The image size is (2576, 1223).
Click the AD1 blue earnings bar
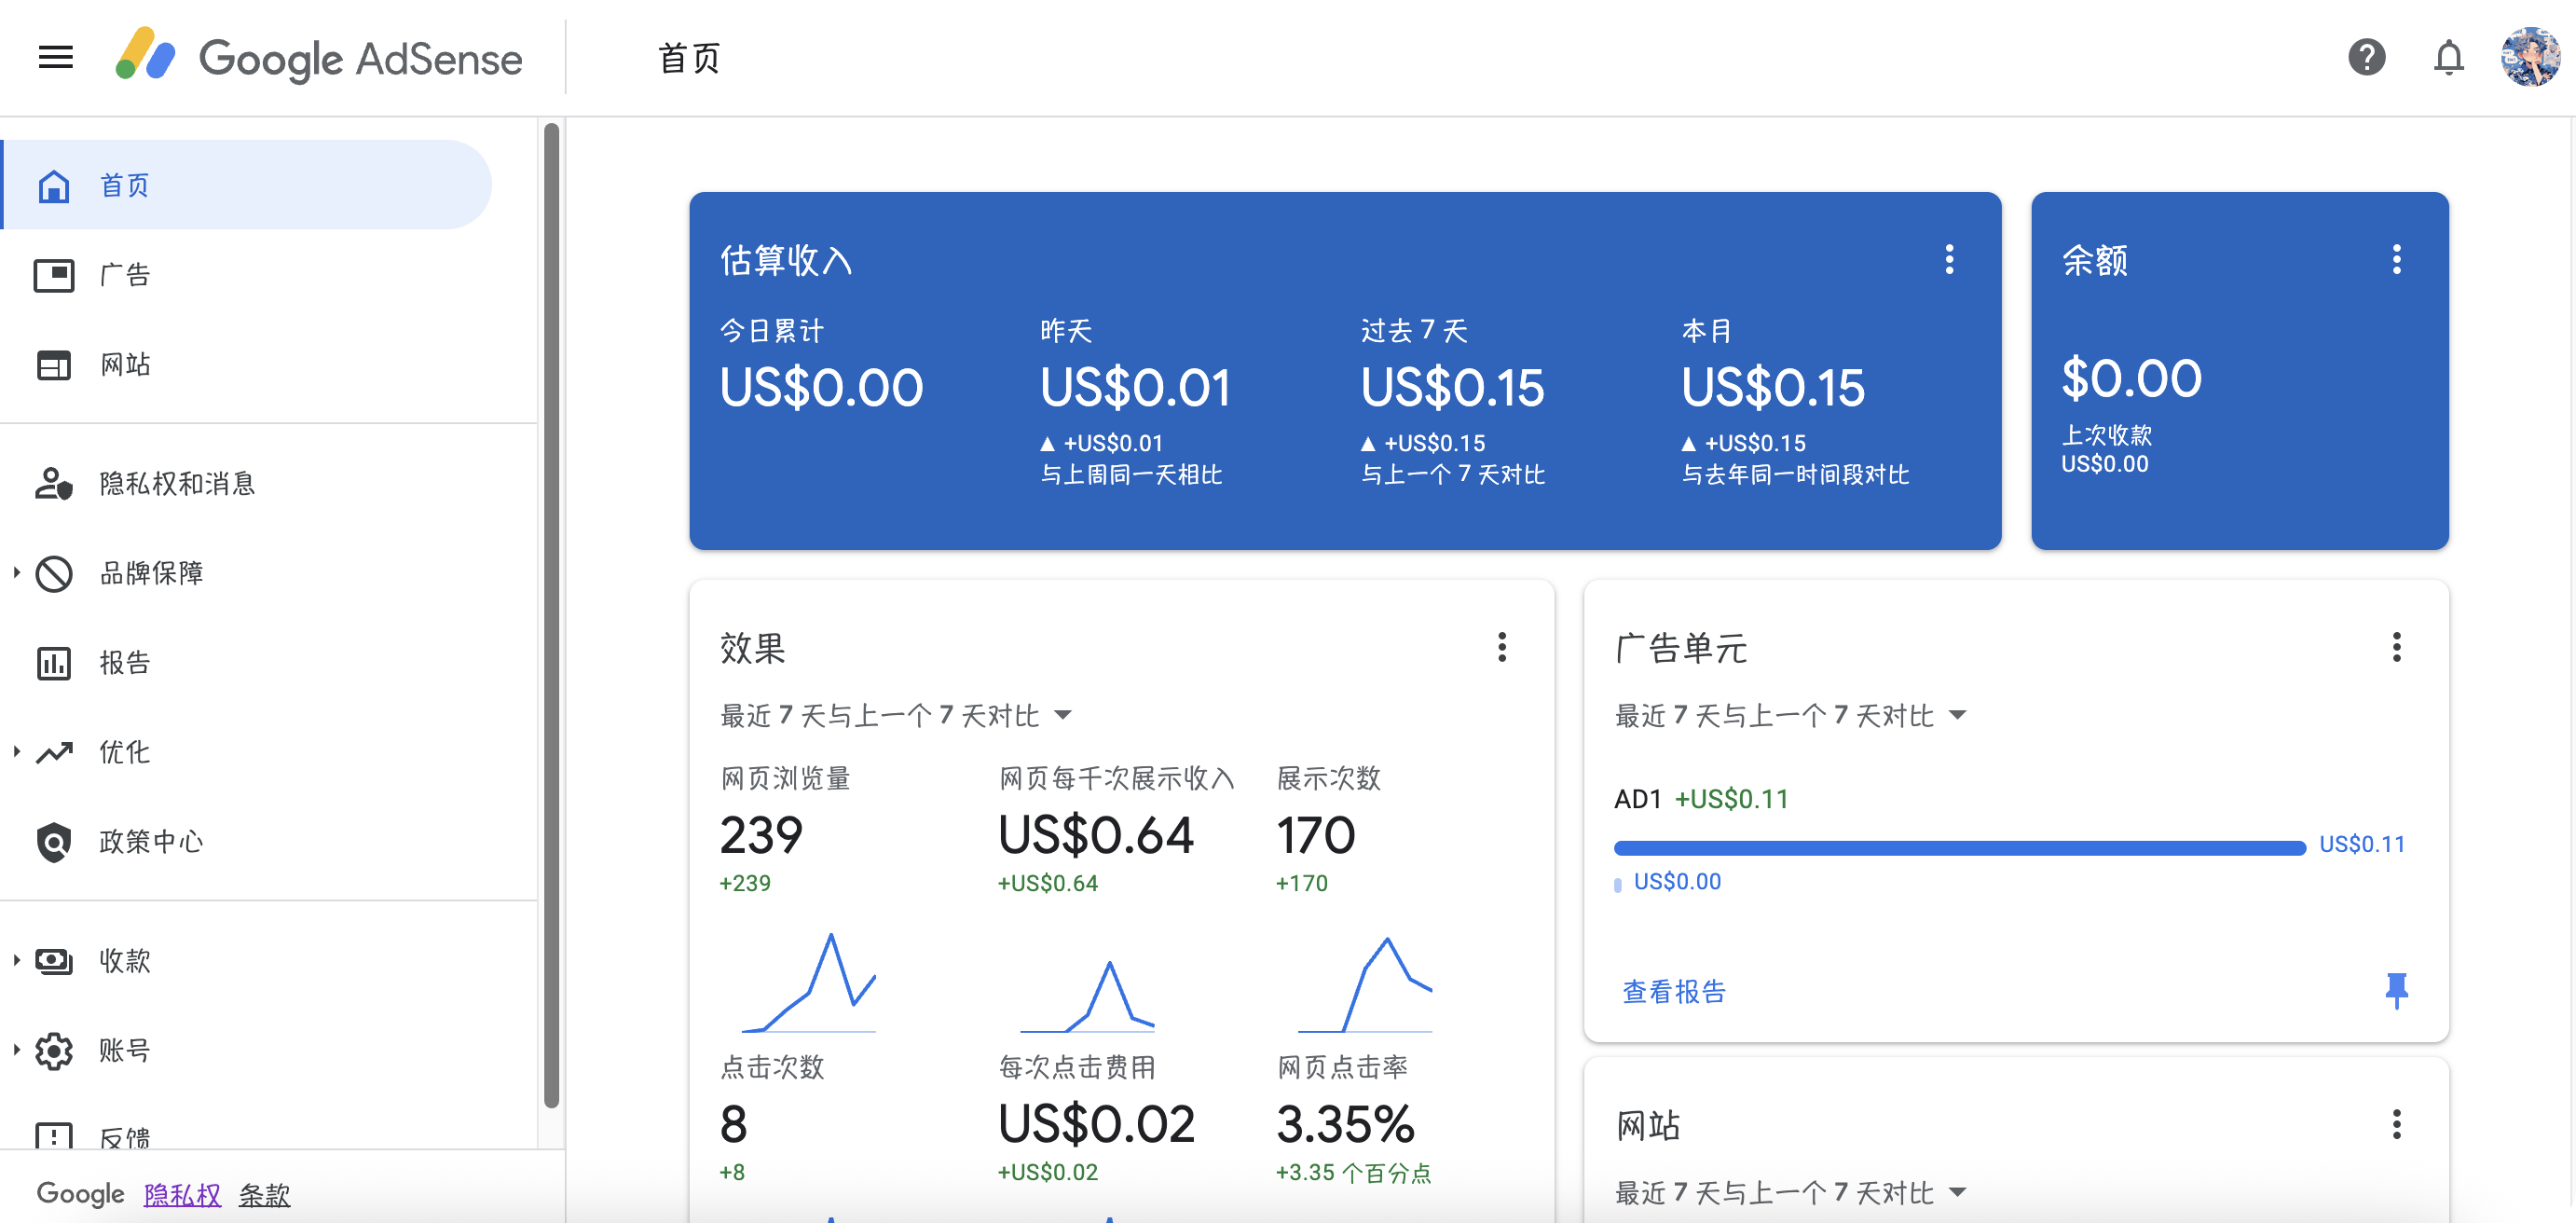point(1959,848)
